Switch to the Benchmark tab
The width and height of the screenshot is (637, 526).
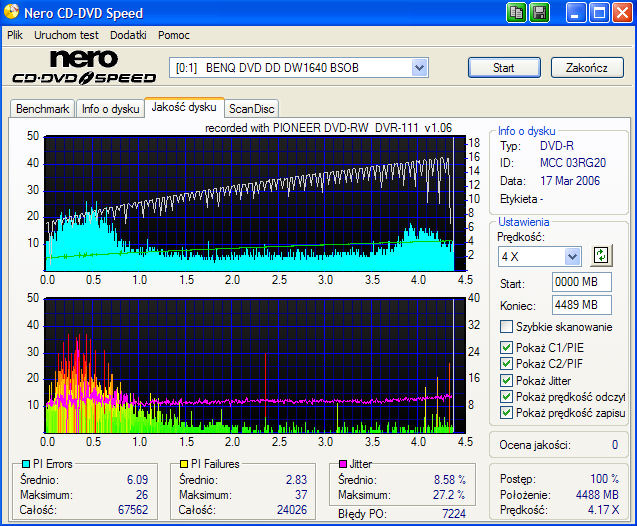coord(42,109)
